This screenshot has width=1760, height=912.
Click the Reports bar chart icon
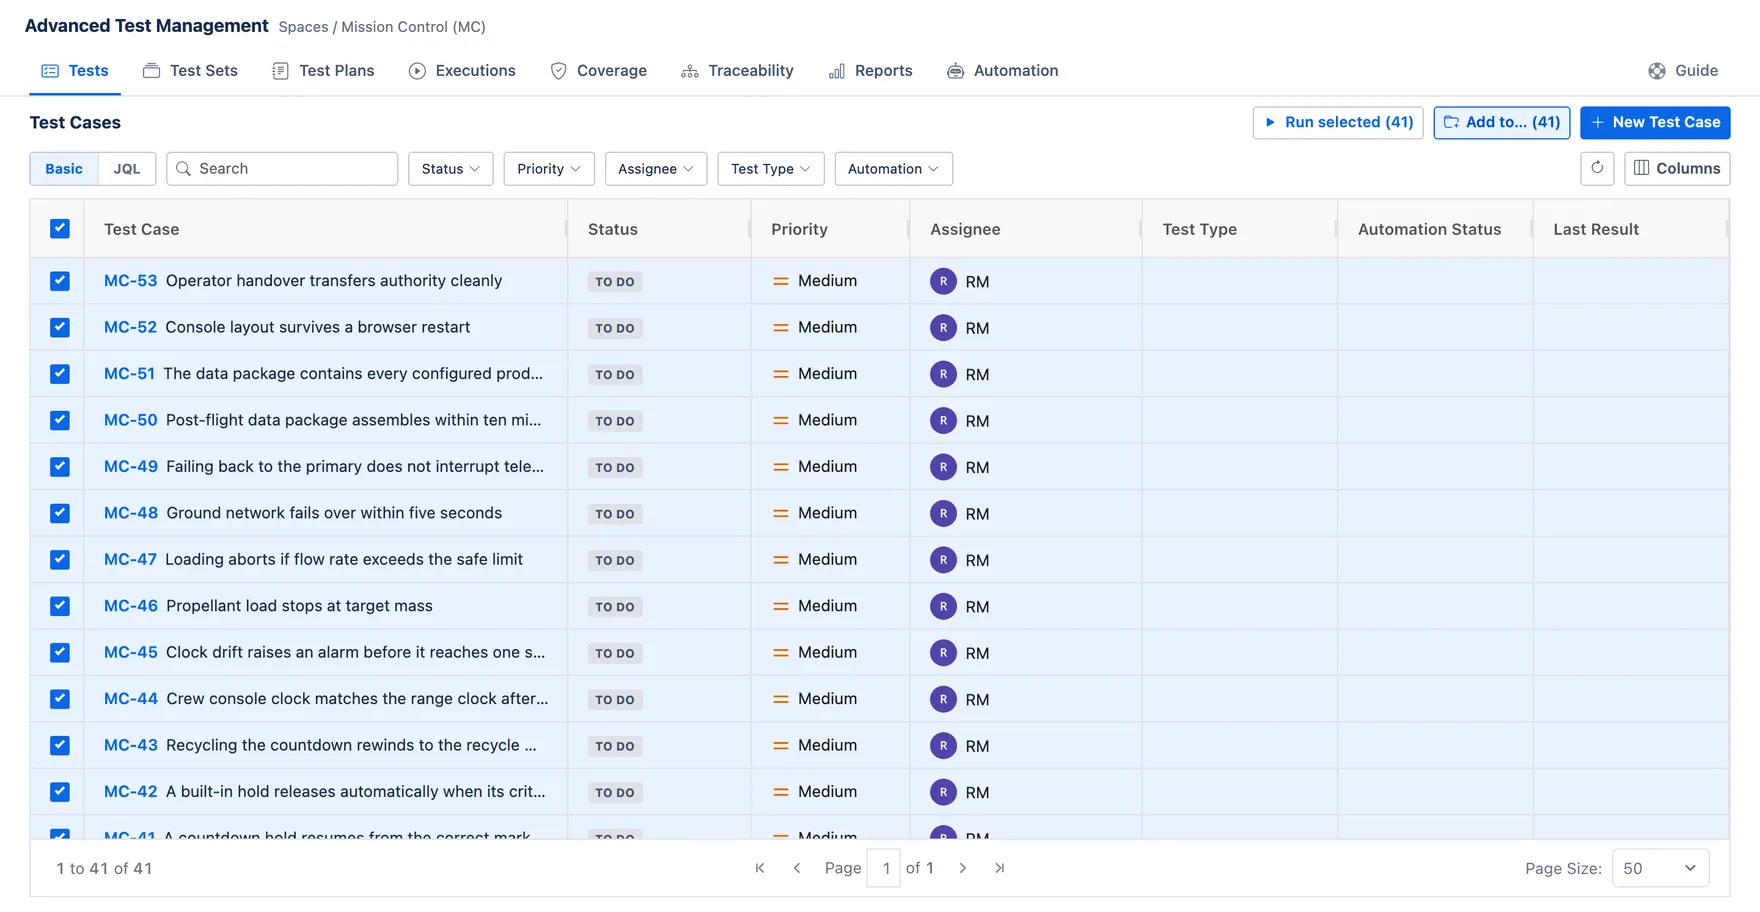click(837, 71)
